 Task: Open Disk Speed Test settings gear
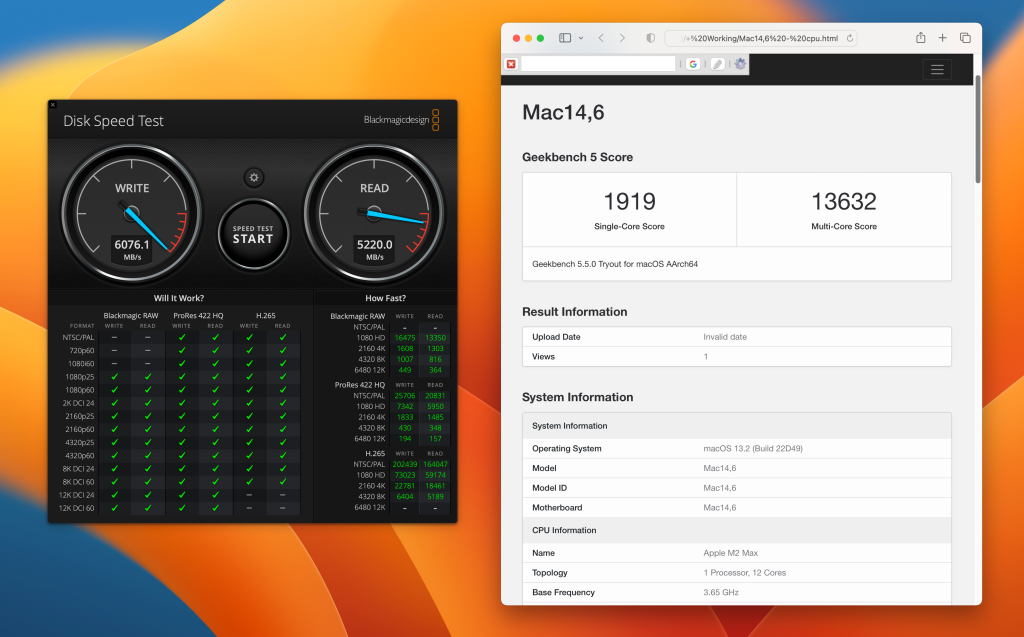[x=253, y=178]
